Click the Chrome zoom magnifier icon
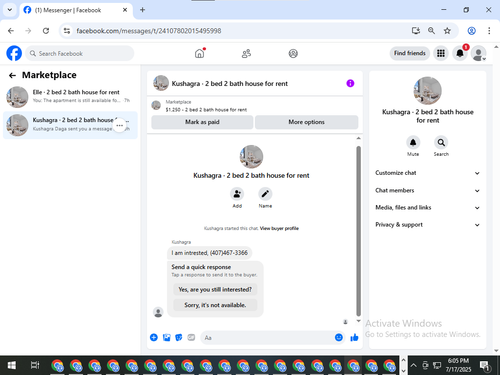This screenshot has width=500, height=375. 431,31
